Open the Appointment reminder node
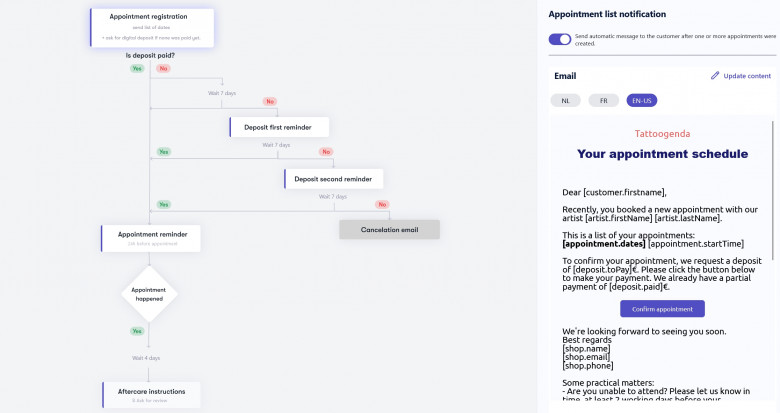 click(x=151, y=238)
